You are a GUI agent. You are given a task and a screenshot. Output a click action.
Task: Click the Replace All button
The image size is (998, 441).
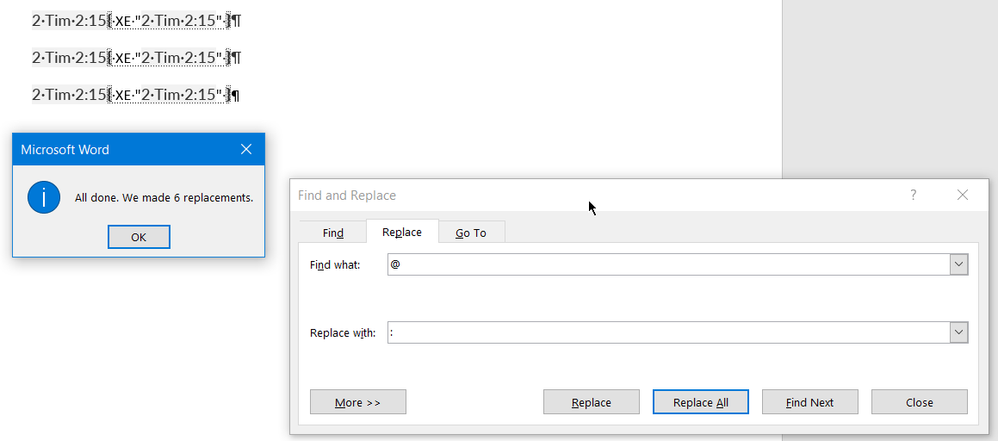[701, 402]
